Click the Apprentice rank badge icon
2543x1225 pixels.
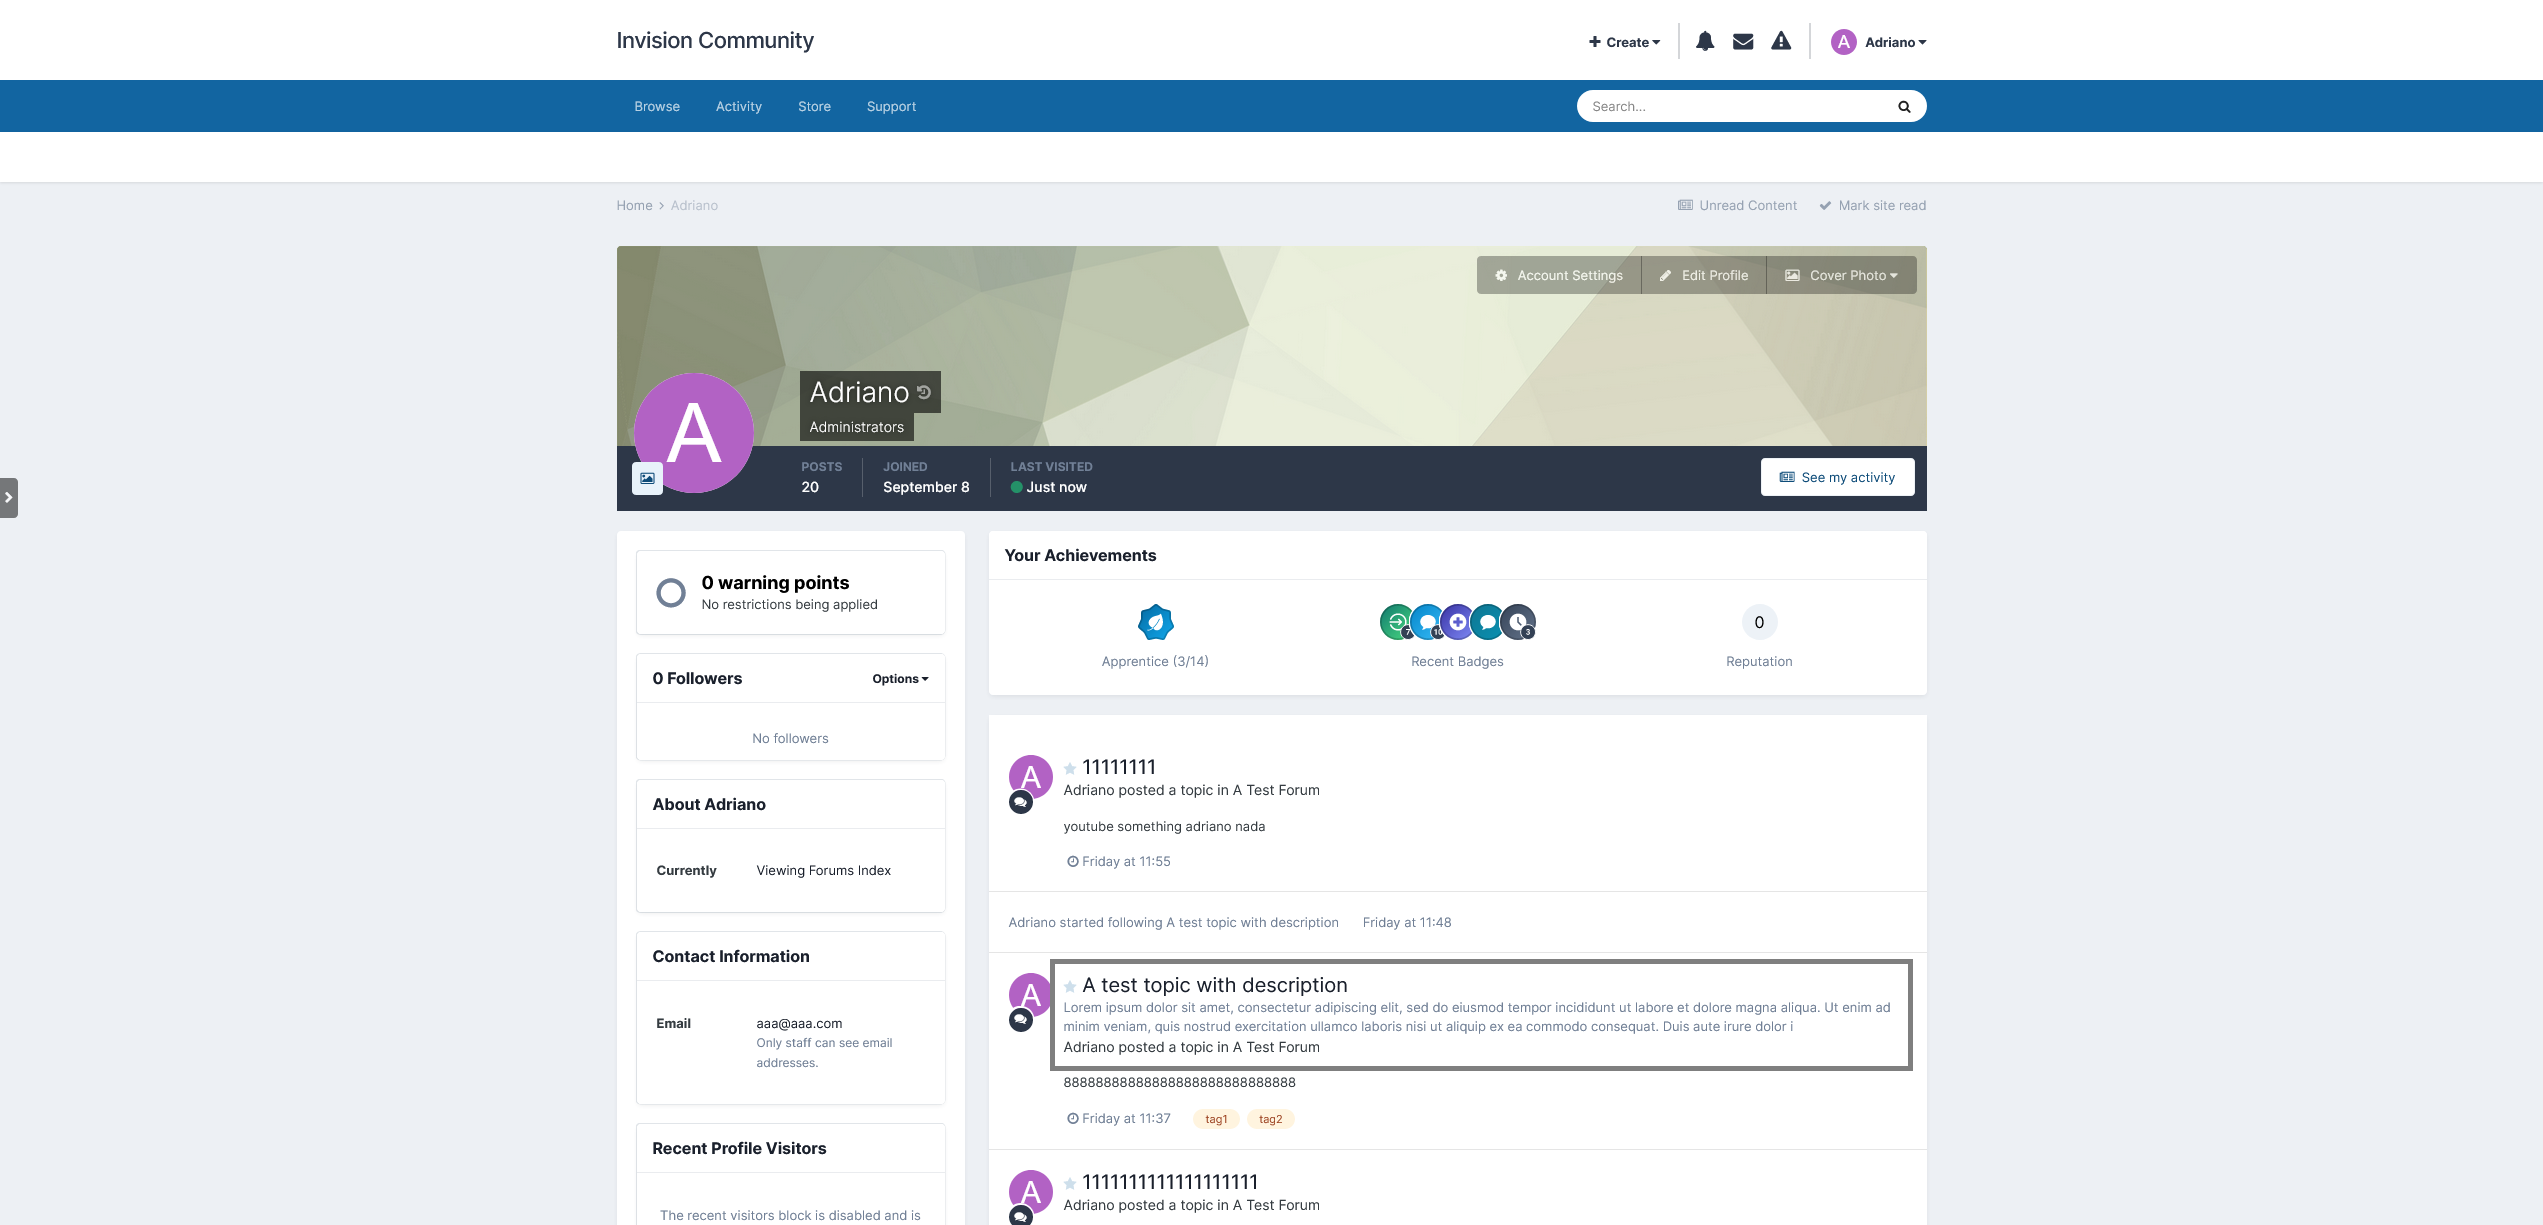point(1155,622)
